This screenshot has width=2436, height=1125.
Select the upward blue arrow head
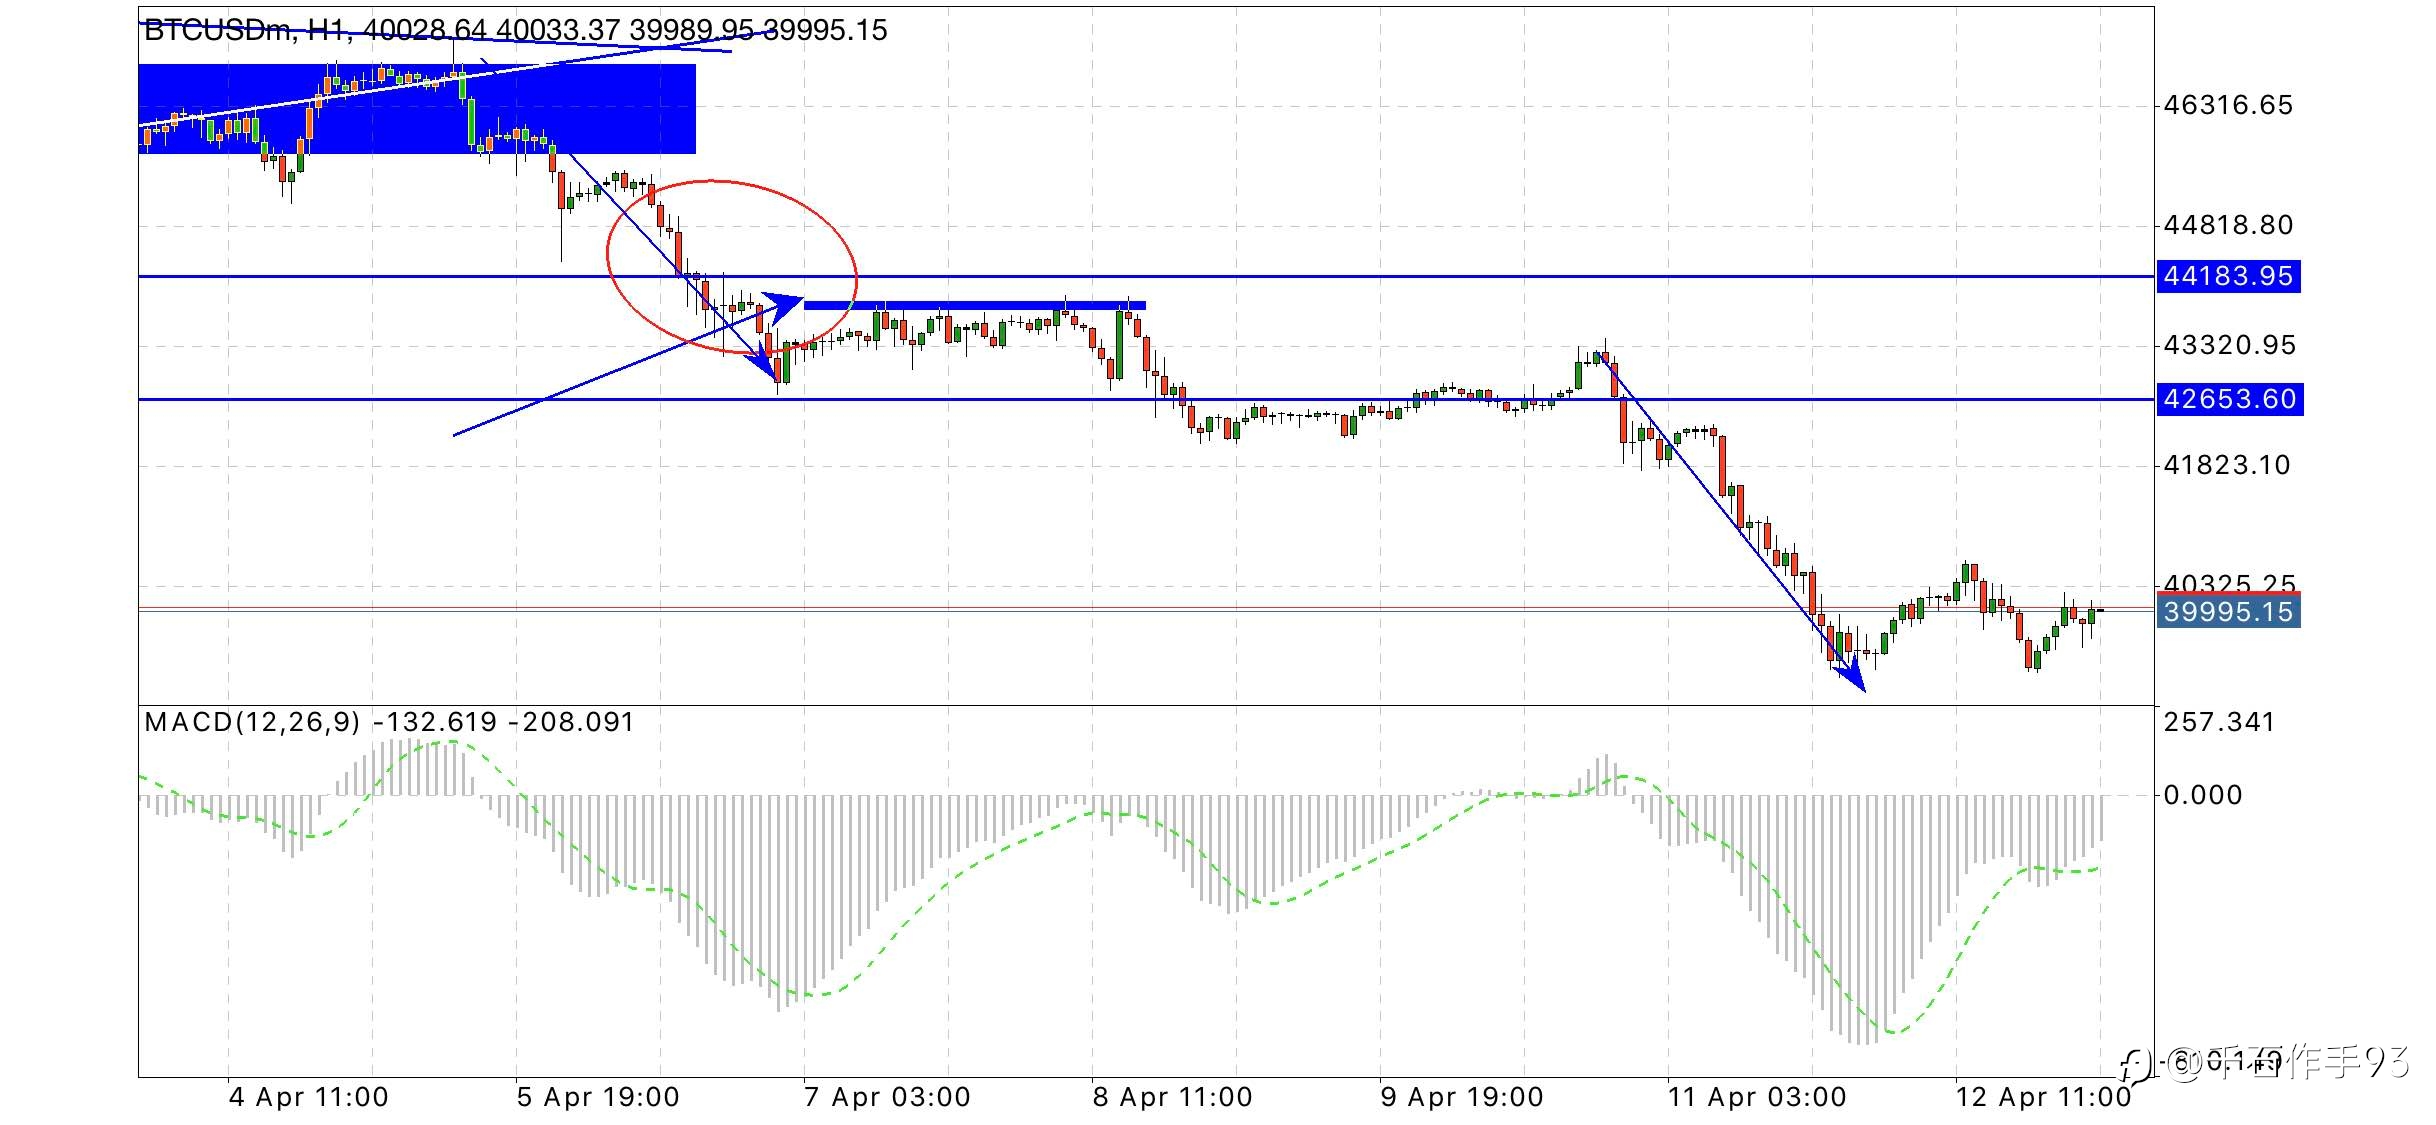point(784,303)
